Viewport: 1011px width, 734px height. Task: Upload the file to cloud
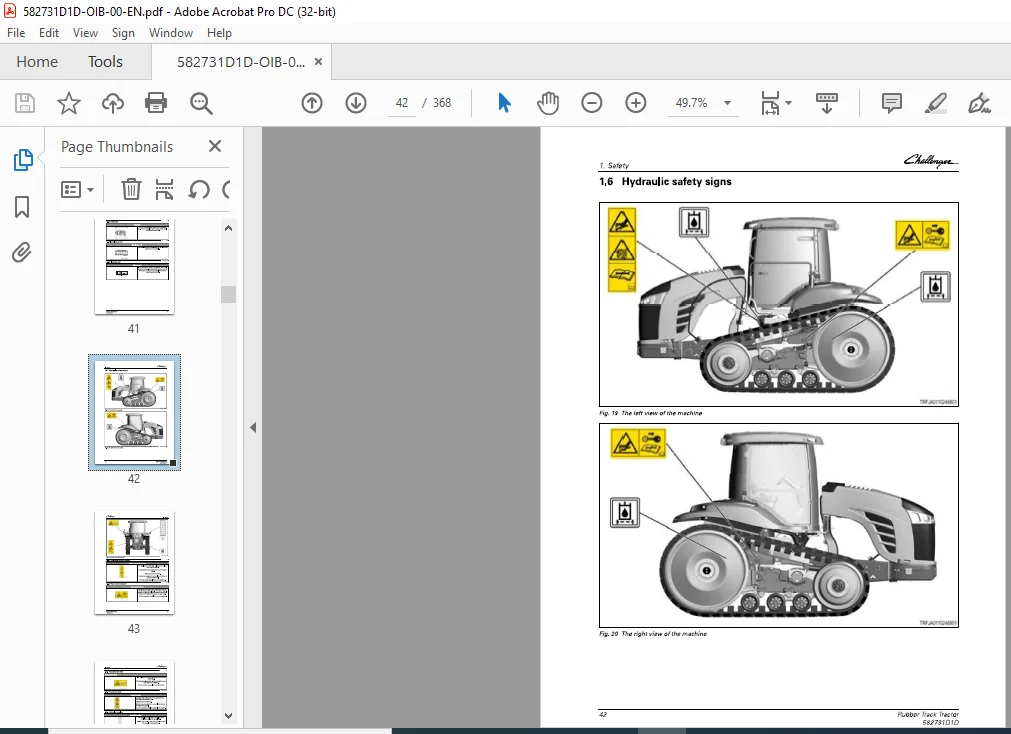tap(113, 103)
